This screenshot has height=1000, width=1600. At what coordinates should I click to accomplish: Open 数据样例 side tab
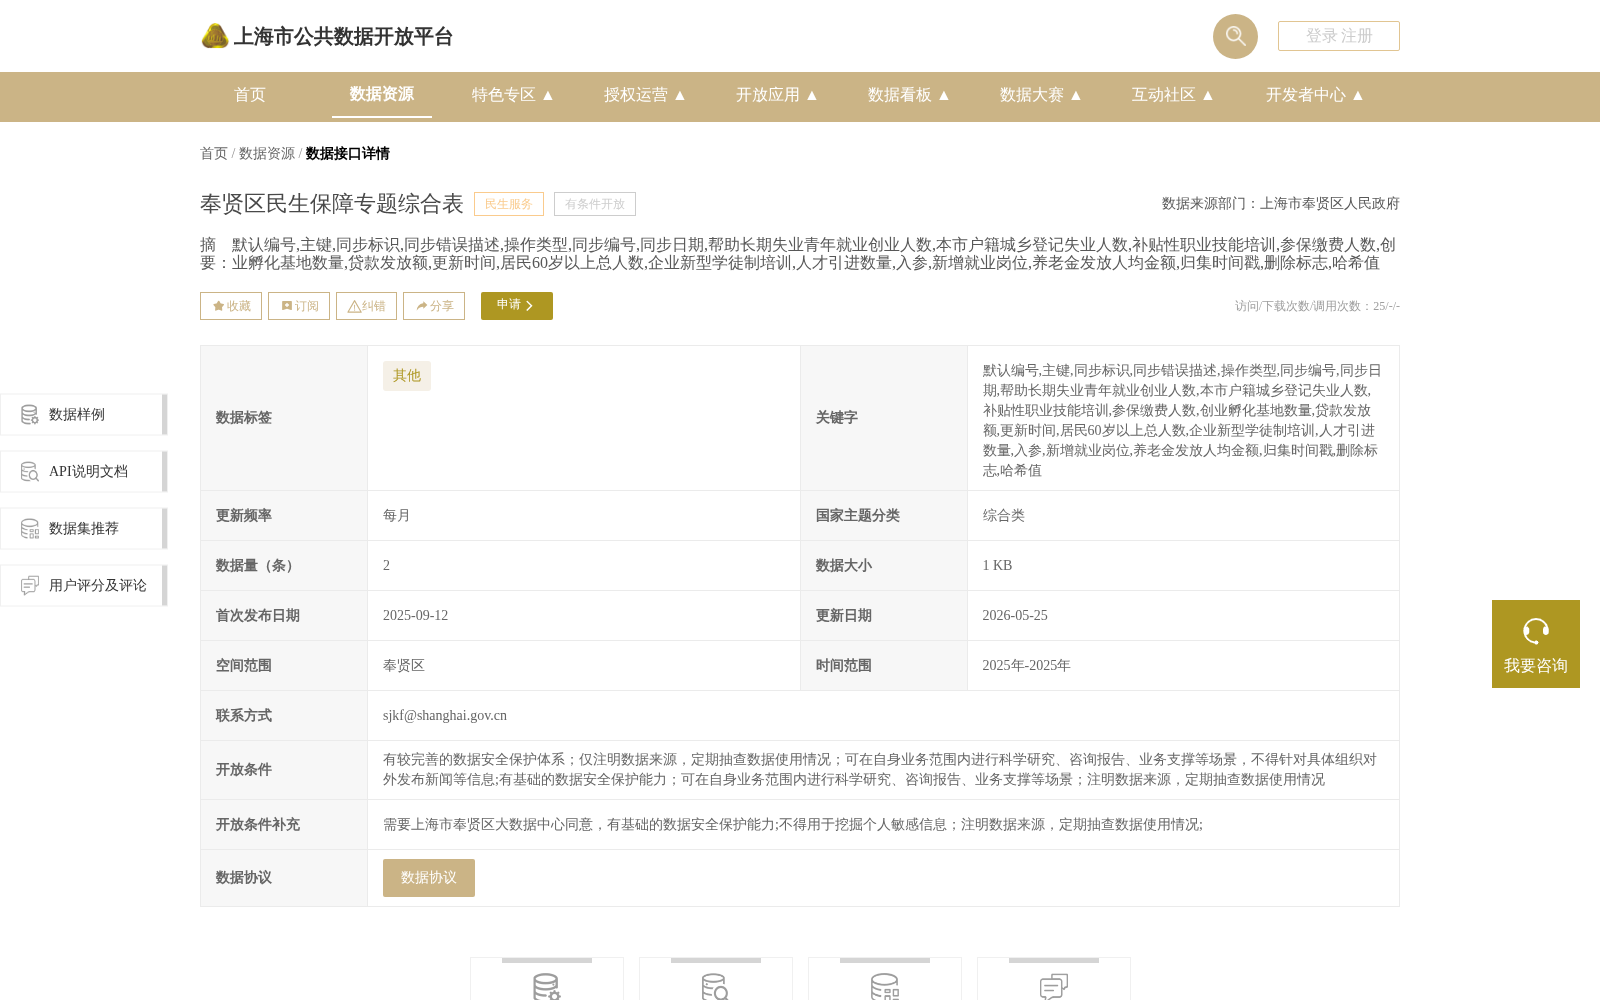click(84, 414)
